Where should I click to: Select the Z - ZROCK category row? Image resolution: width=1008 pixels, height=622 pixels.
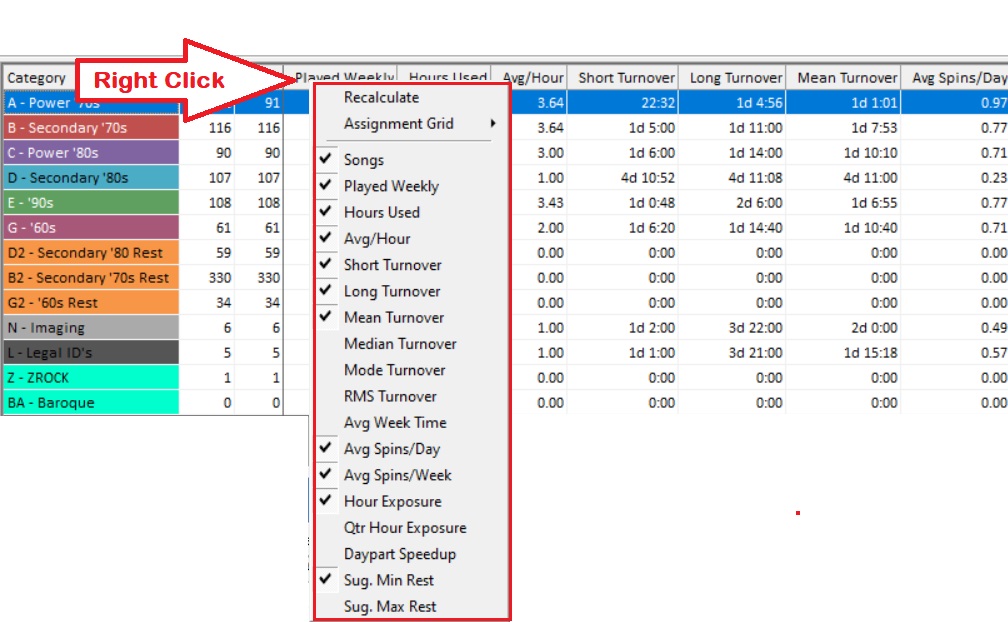tap(90, 378)
